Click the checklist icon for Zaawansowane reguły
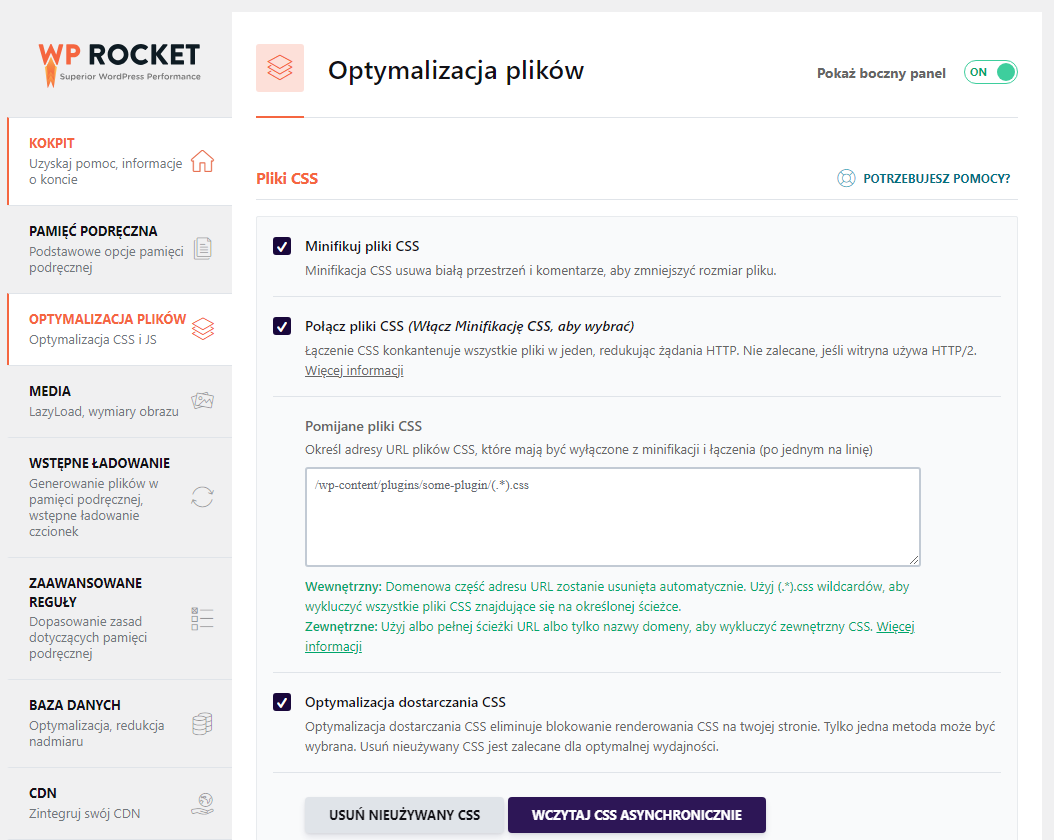The image size is (1054, 840). [202, 618]
